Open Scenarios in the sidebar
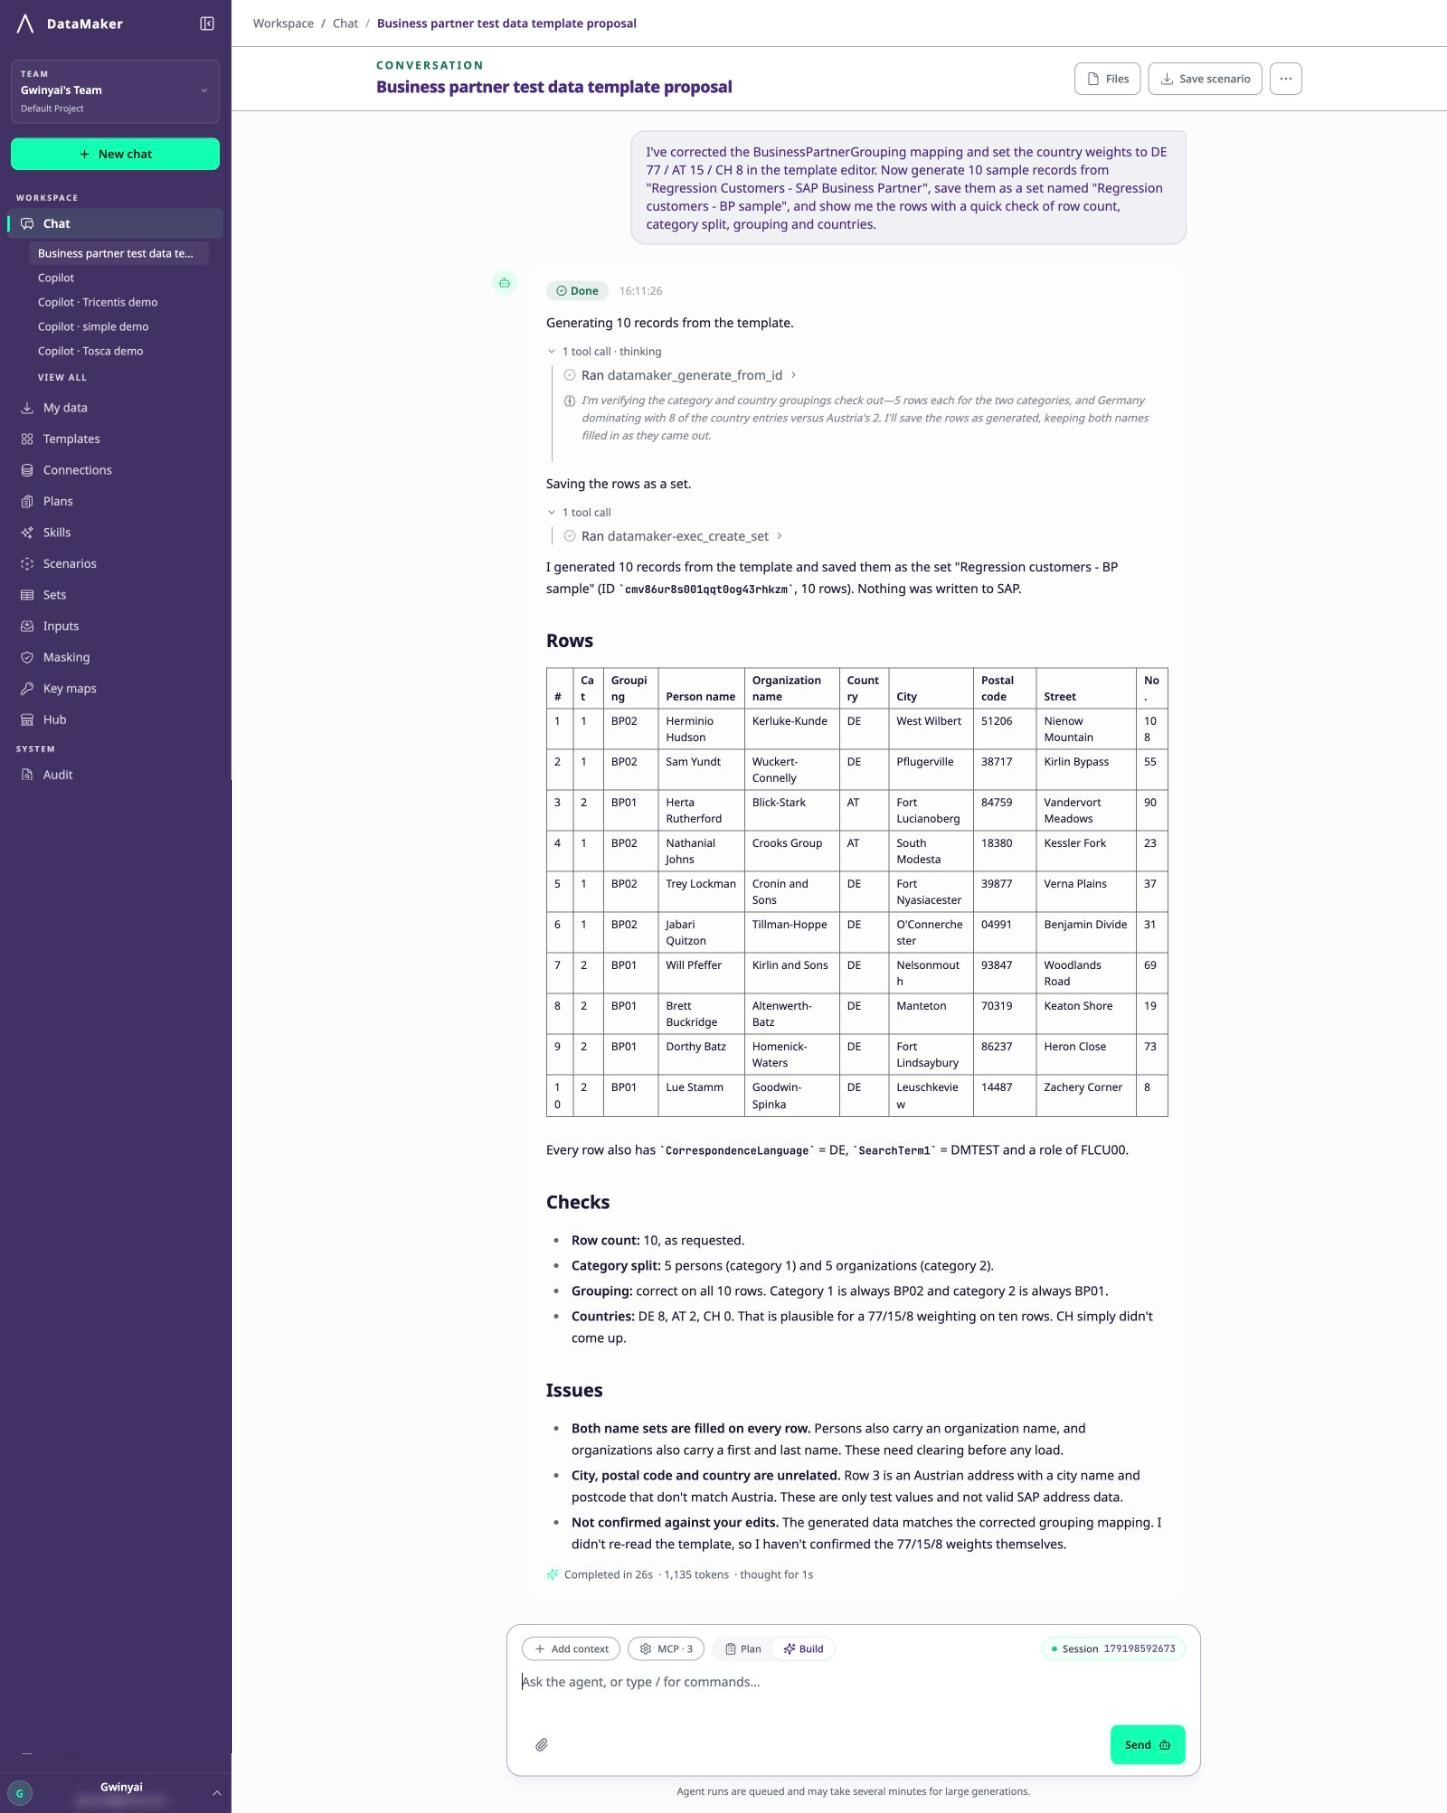 point(115,564)
